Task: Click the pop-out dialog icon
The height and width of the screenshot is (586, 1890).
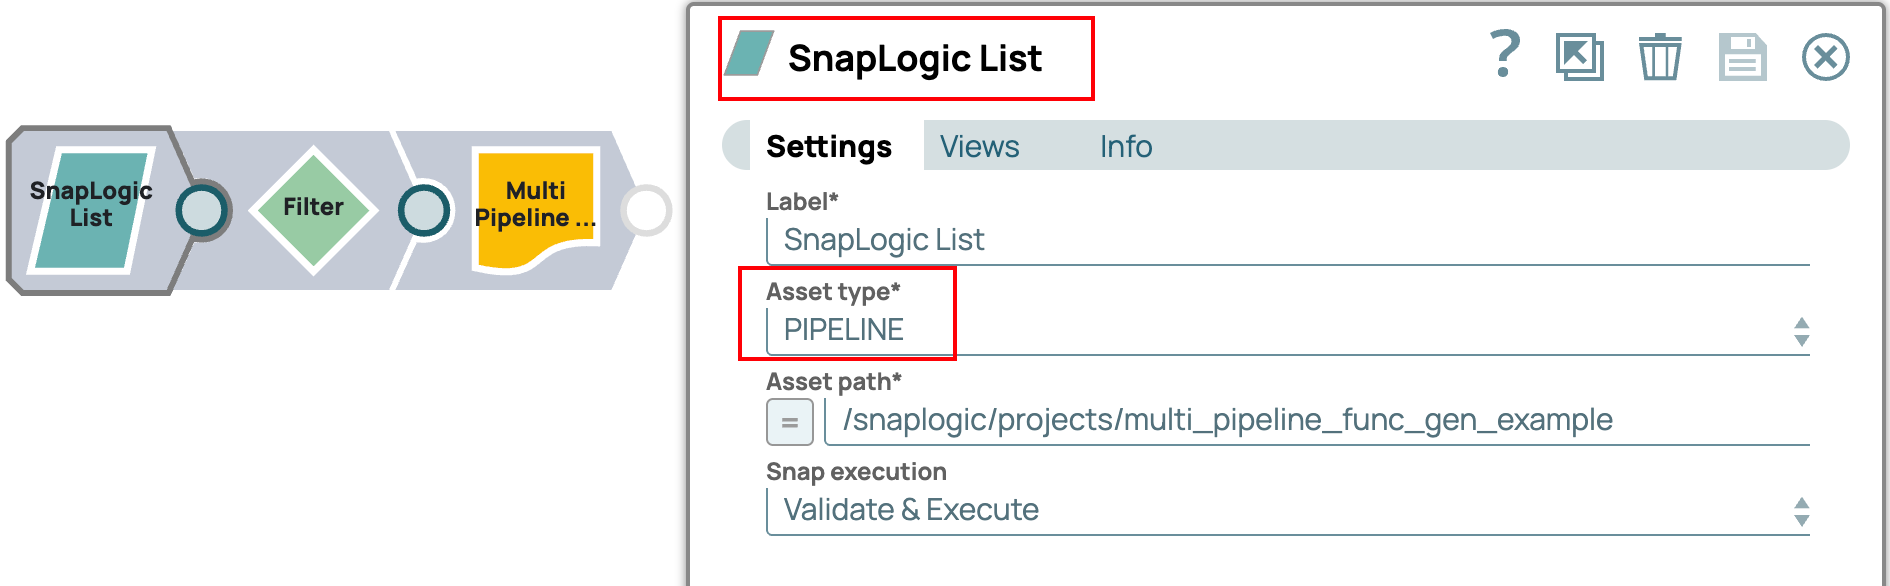Action: coord(1579,57)
